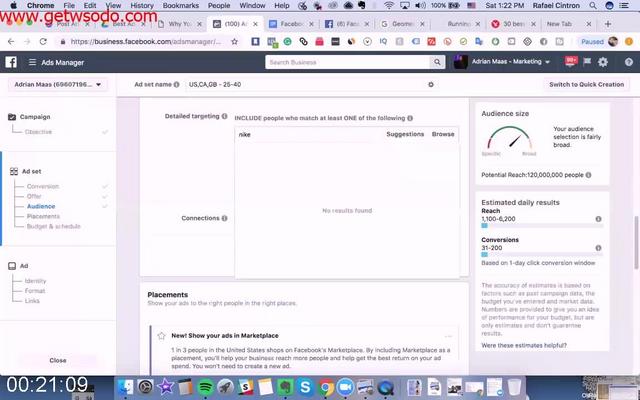
Task: Click the info icon next to Connections
Action: point(224,218)
